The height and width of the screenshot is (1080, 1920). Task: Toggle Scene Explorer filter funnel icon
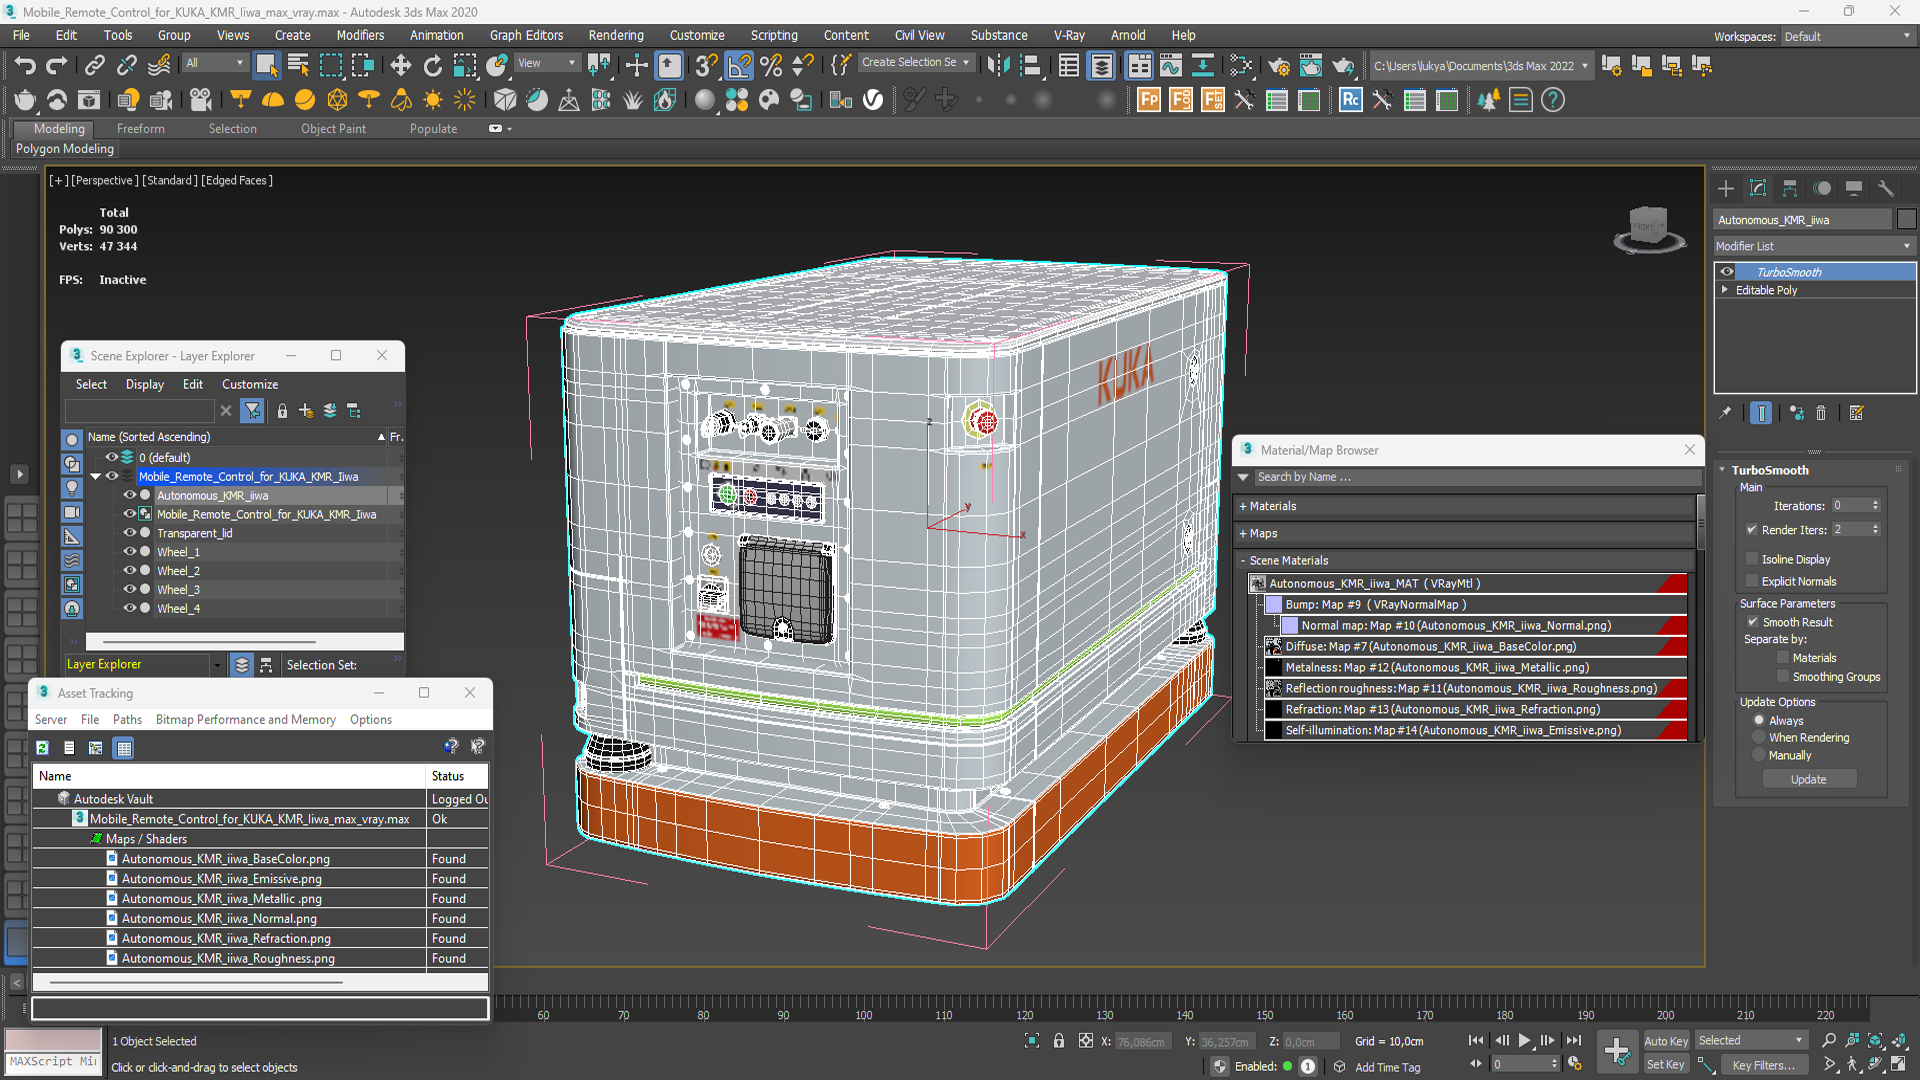(252, 411)
